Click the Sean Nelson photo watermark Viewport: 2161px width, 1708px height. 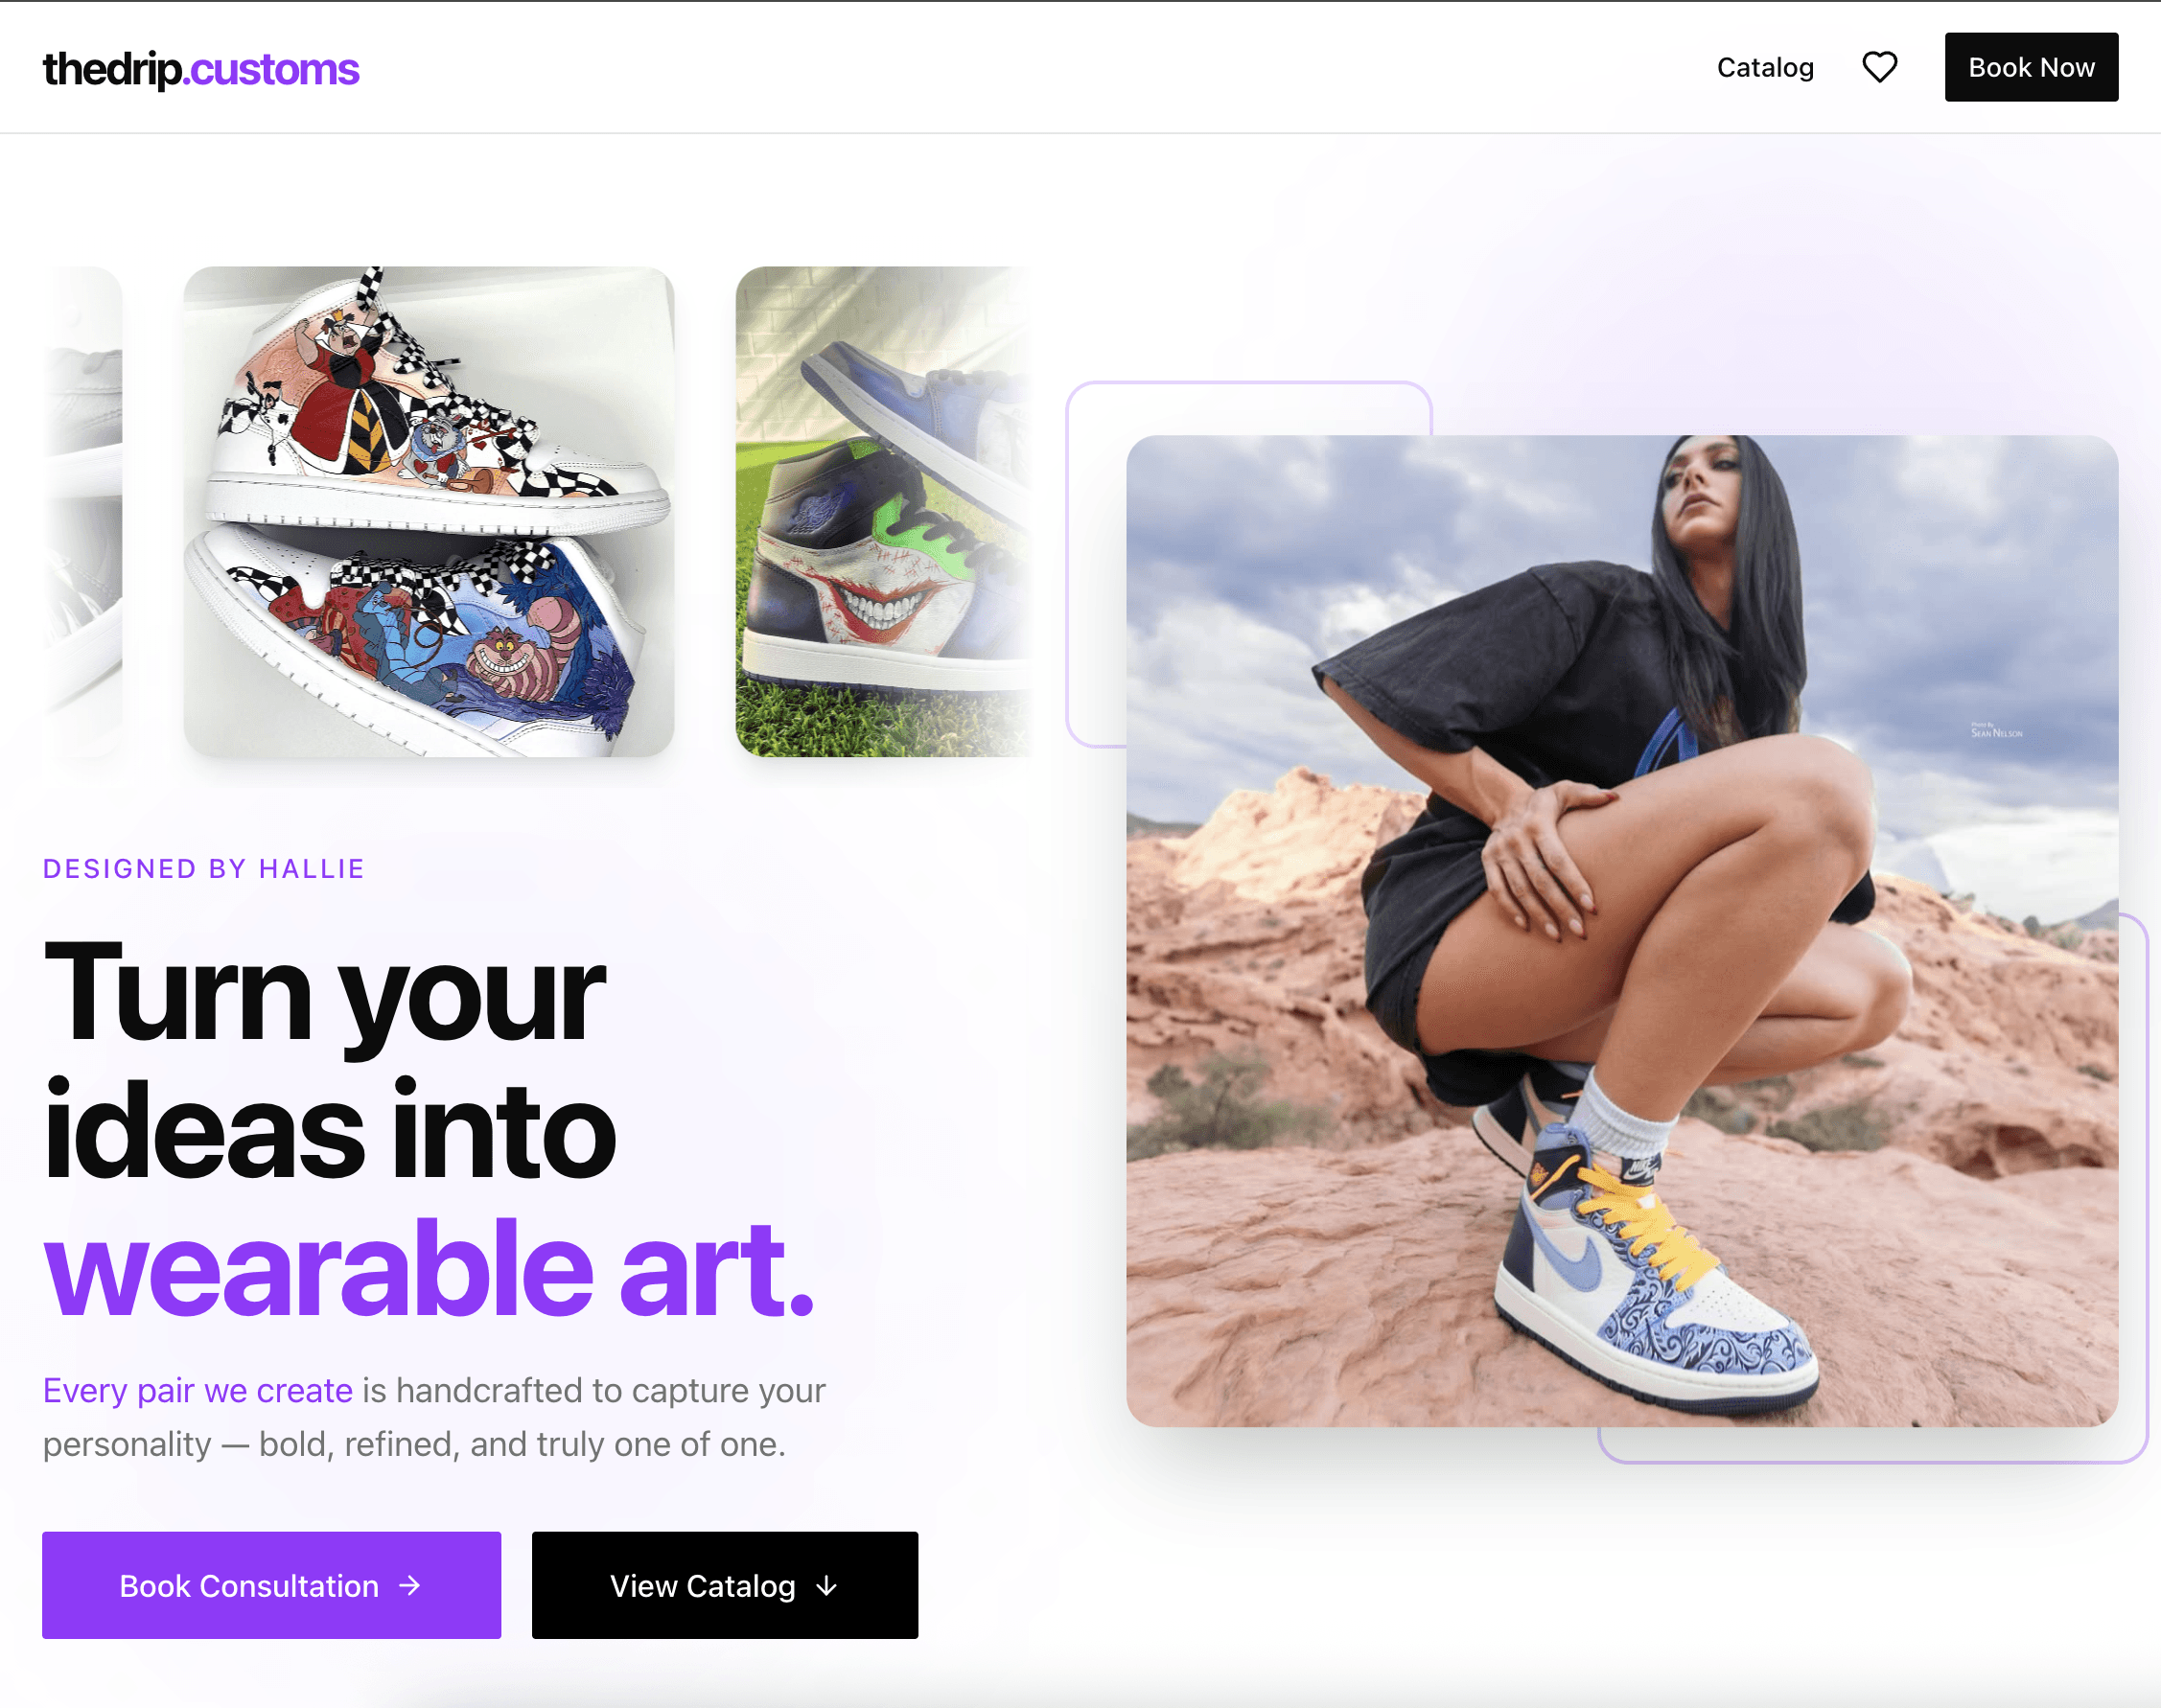1996,731
